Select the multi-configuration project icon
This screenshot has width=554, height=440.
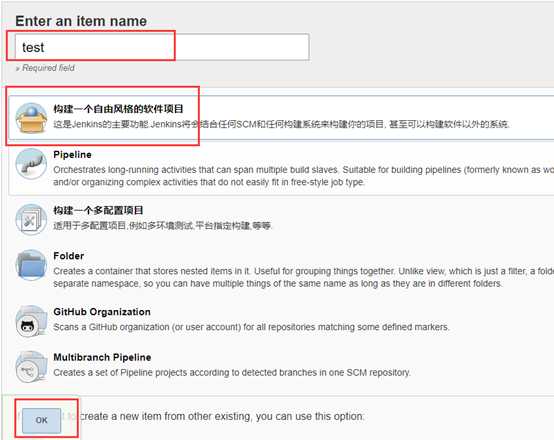coord(31,219)
